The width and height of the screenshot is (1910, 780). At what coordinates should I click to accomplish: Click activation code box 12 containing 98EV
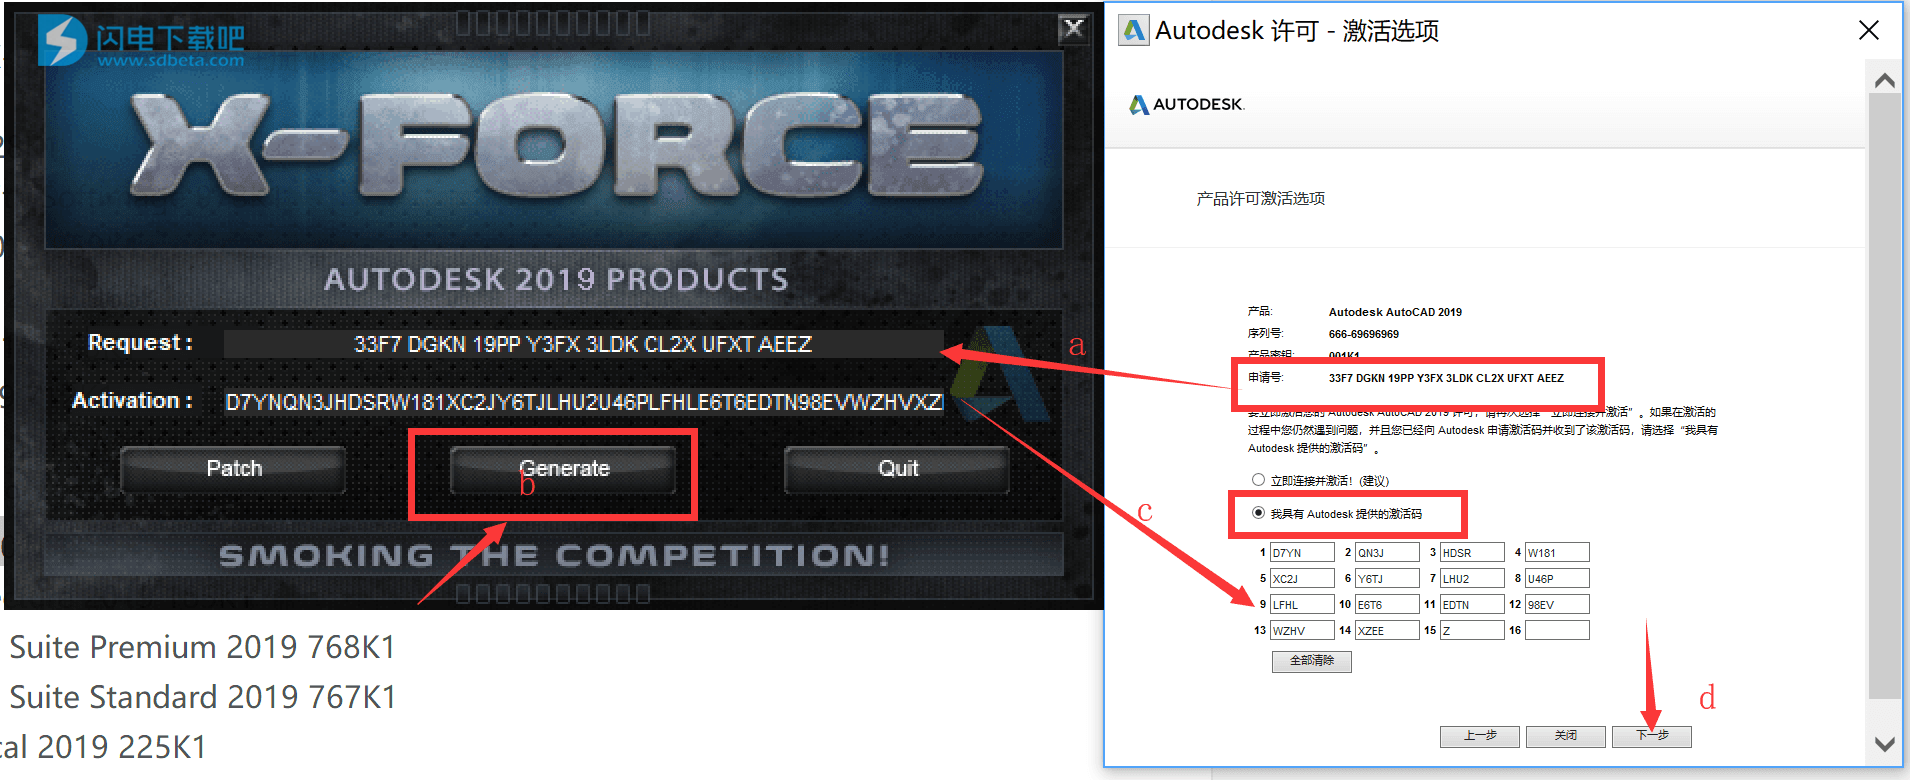pos(1557,604)
